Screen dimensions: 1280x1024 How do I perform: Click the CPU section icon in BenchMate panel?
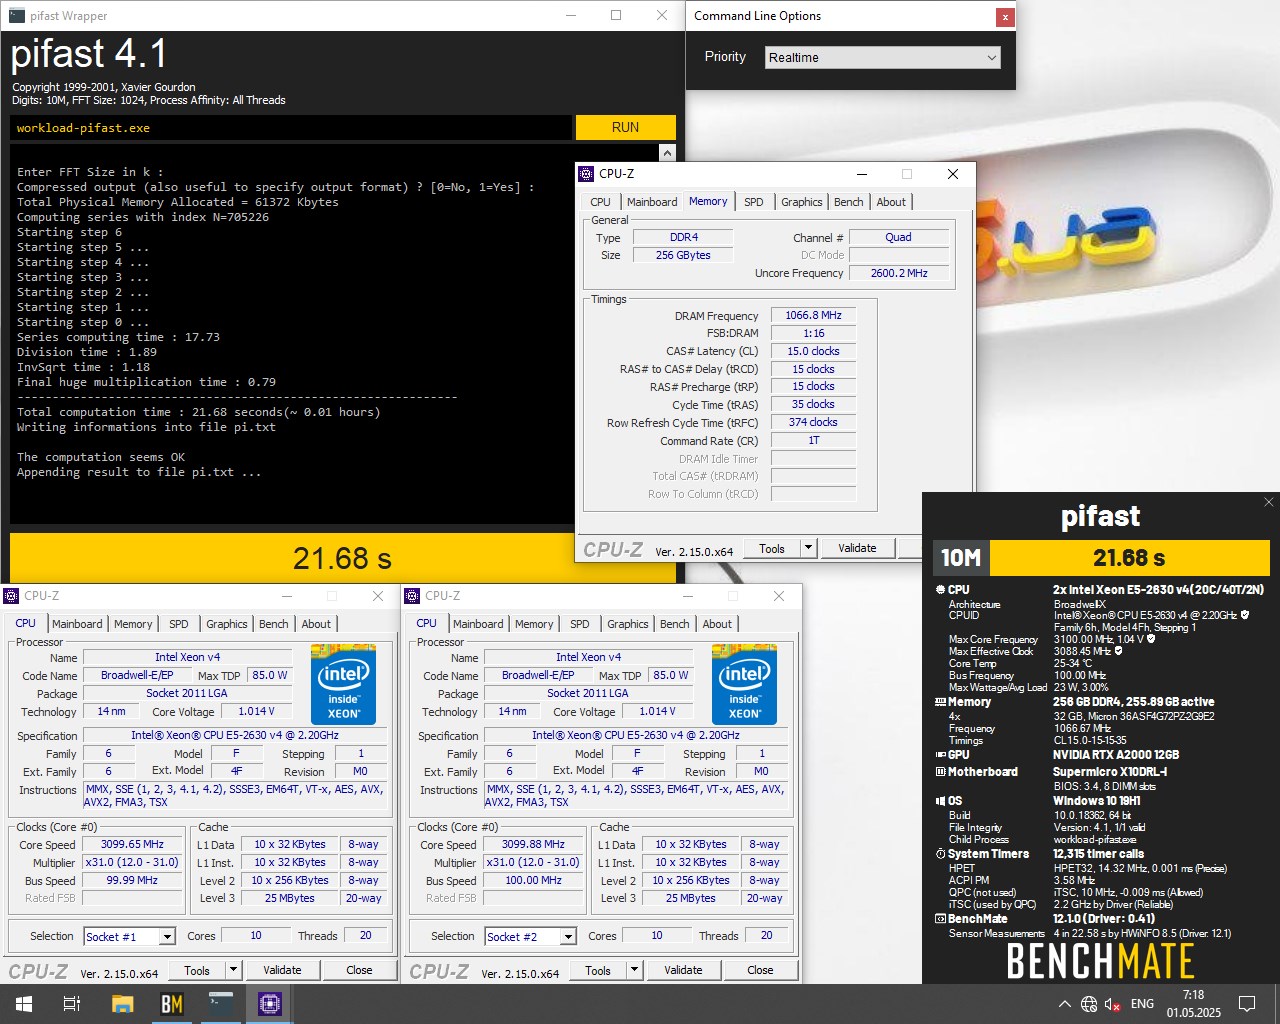click(940, 590)
